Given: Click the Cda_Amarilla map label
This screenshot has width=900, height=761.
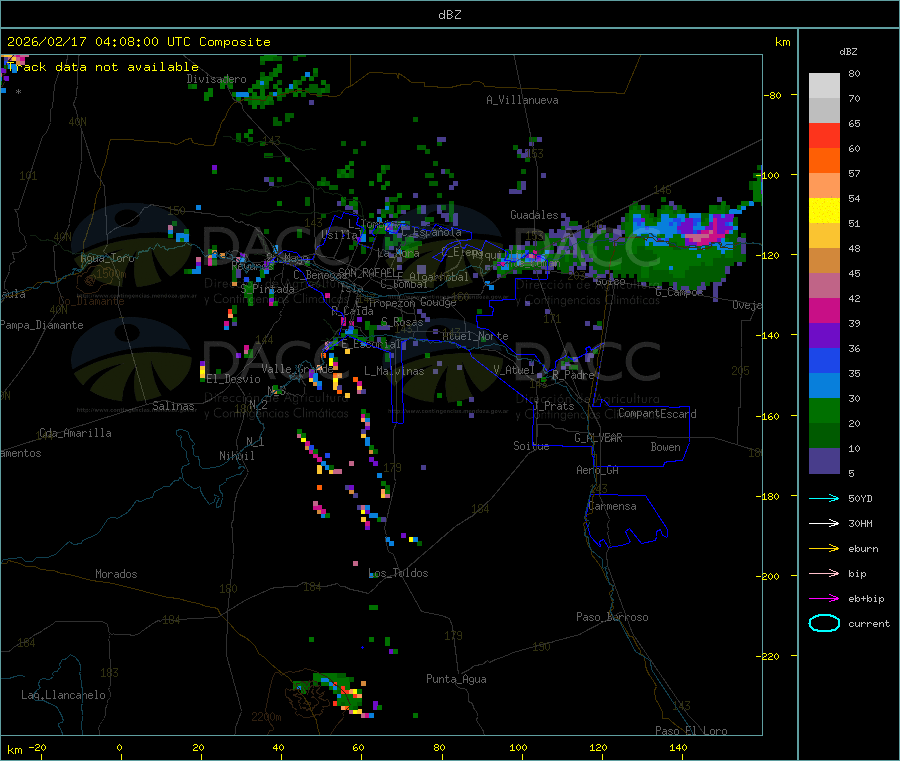Looking at the screenshot, I should [x=75, y=433].
